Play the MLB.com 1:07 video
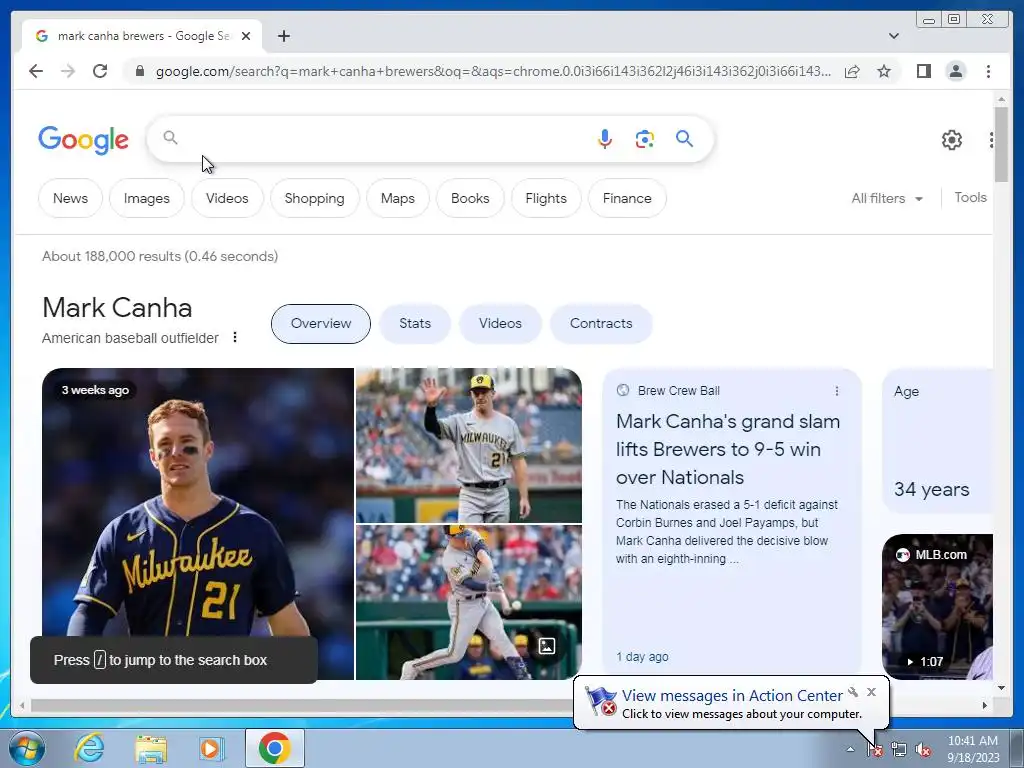Screen dimensions: 1024x768 tap(938, 607)
